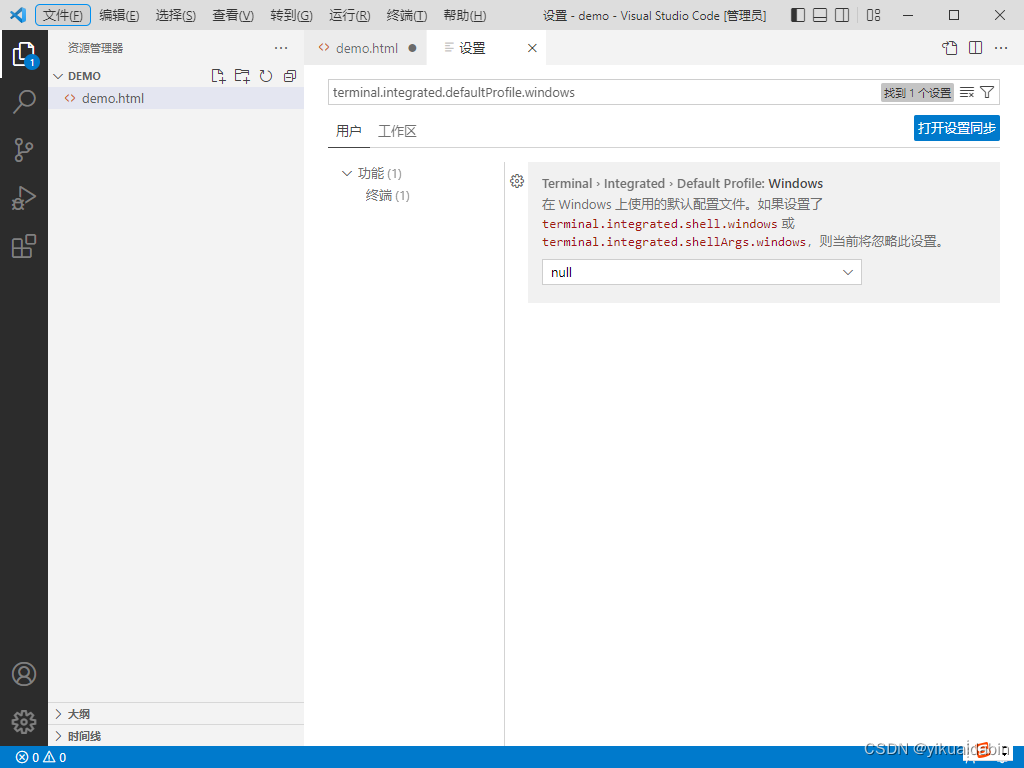Click the VS Code logo icon
Image resolution: width=1024 pixels, height=768 pixels.
(x=18, y=15)
